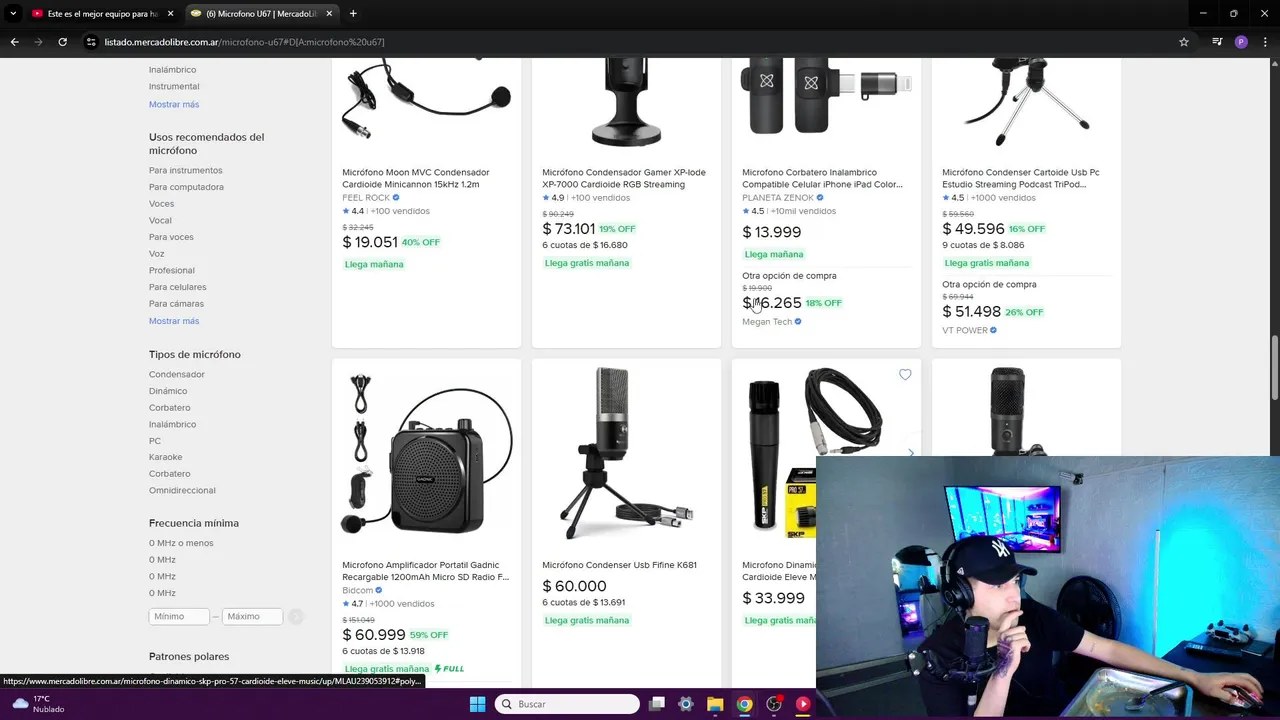Open the weather widget showing 17°C Nublado
This screenshot has height=720, width=1280.
pyautogui.click(x=38, y=704)
